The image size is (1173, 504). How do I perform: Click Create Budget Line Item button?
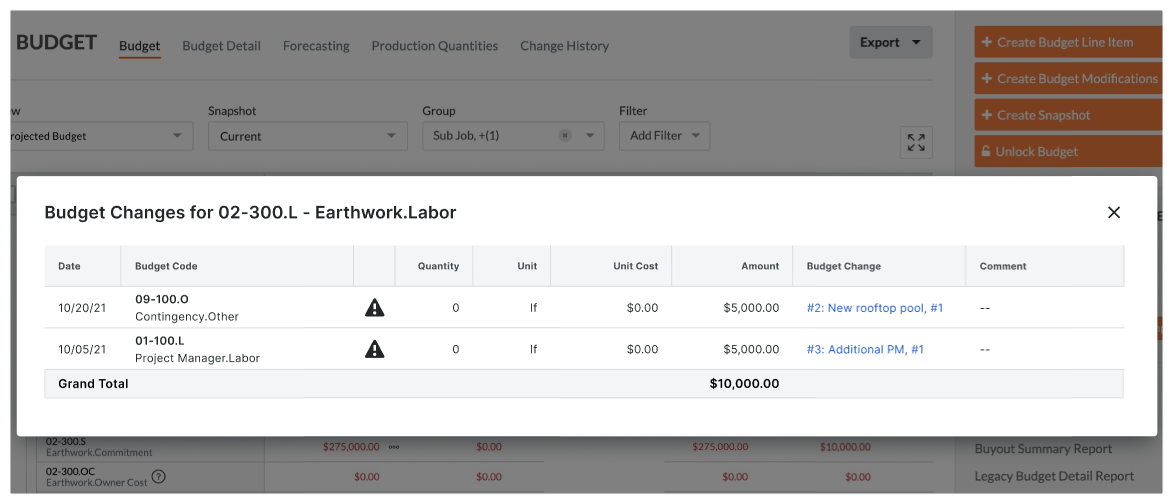coord(1066,42)
